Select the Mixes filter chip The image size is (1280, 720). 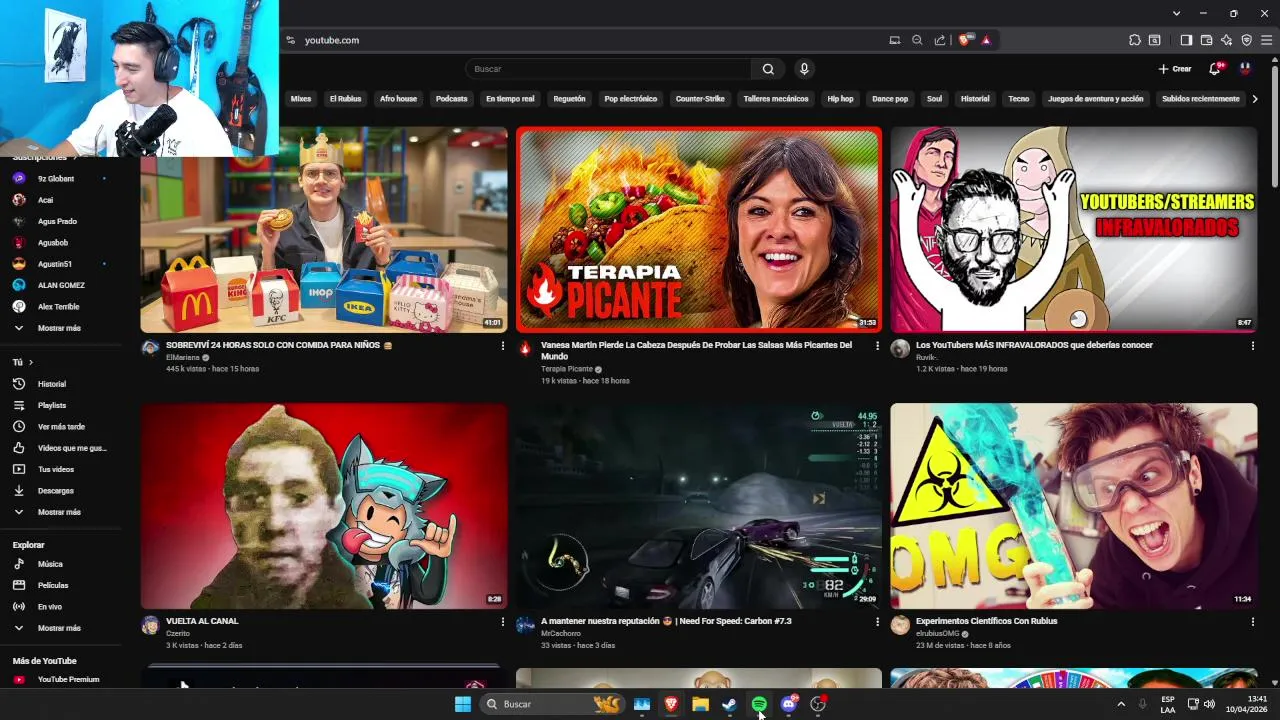(x=301, y=99)
